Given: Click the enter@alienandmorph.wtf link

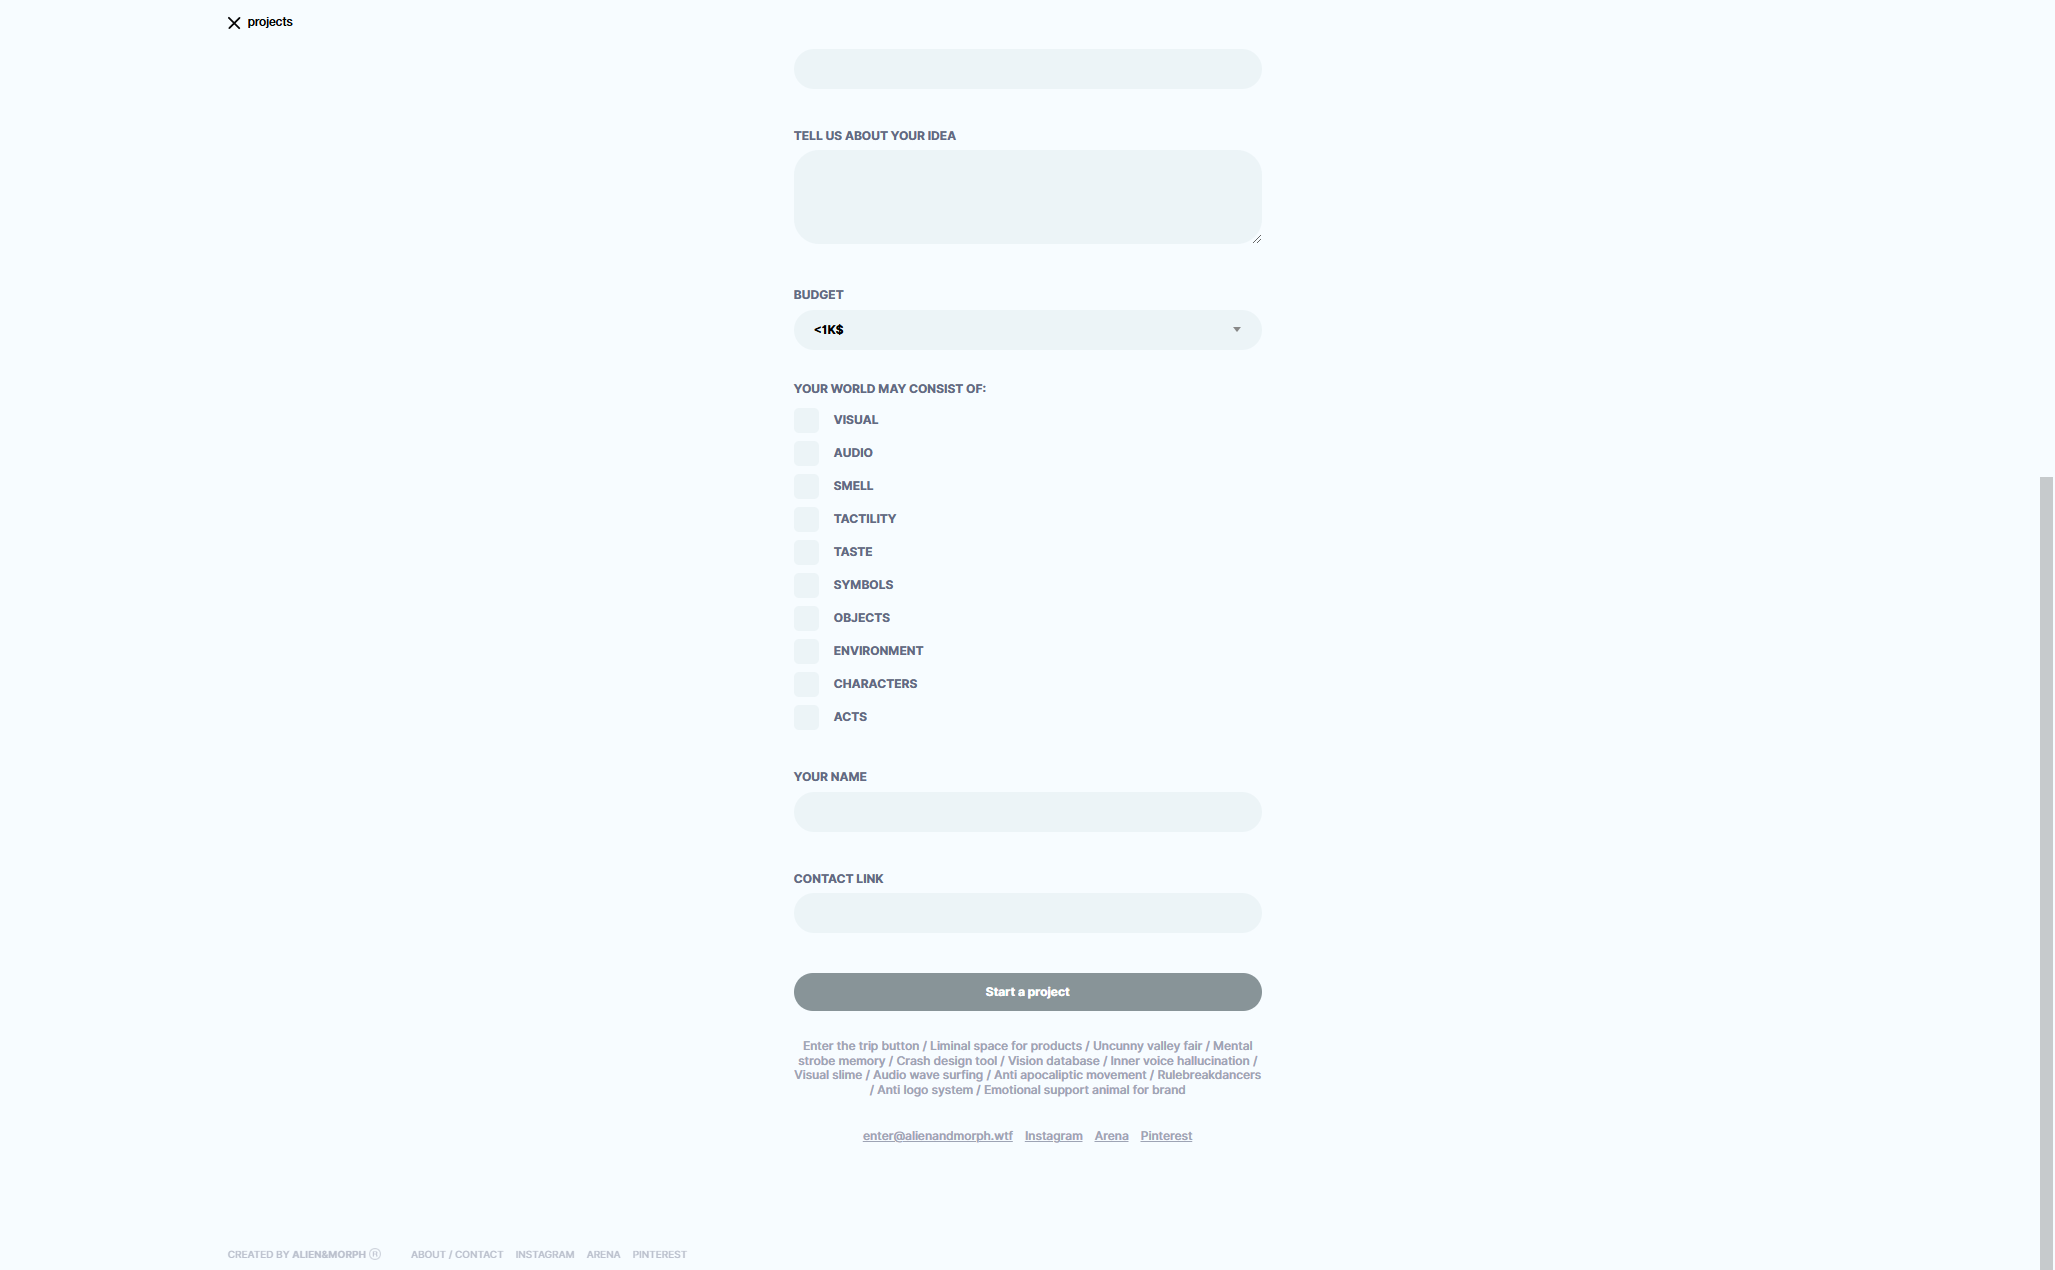Looking at the screenshot, I should [x=938, y=1135].
